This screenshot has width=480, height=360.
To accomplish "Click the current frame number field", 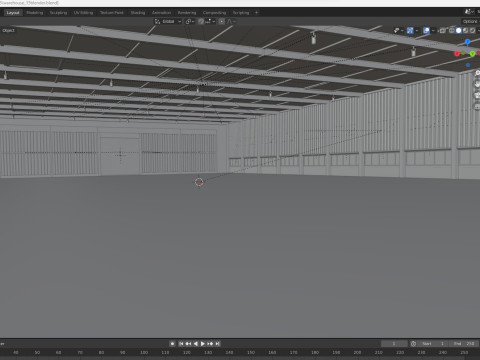I will coord(394,344).
